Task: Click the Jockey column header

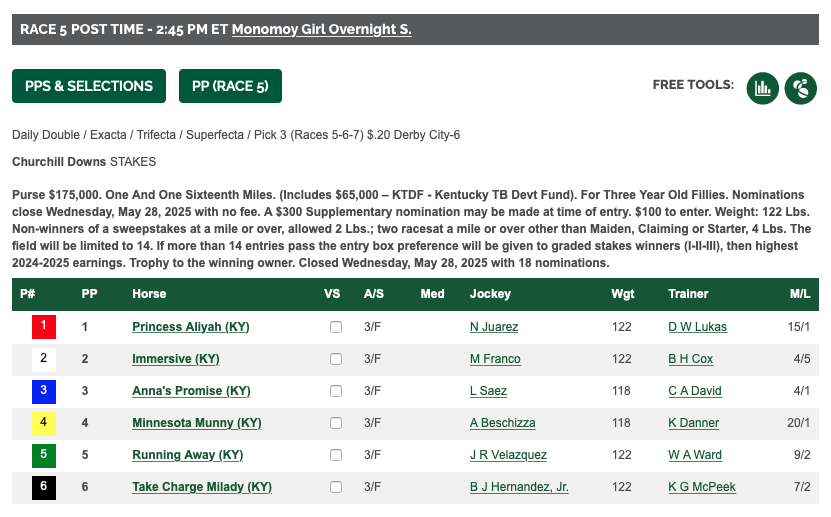Action: [x=490, y=294]
